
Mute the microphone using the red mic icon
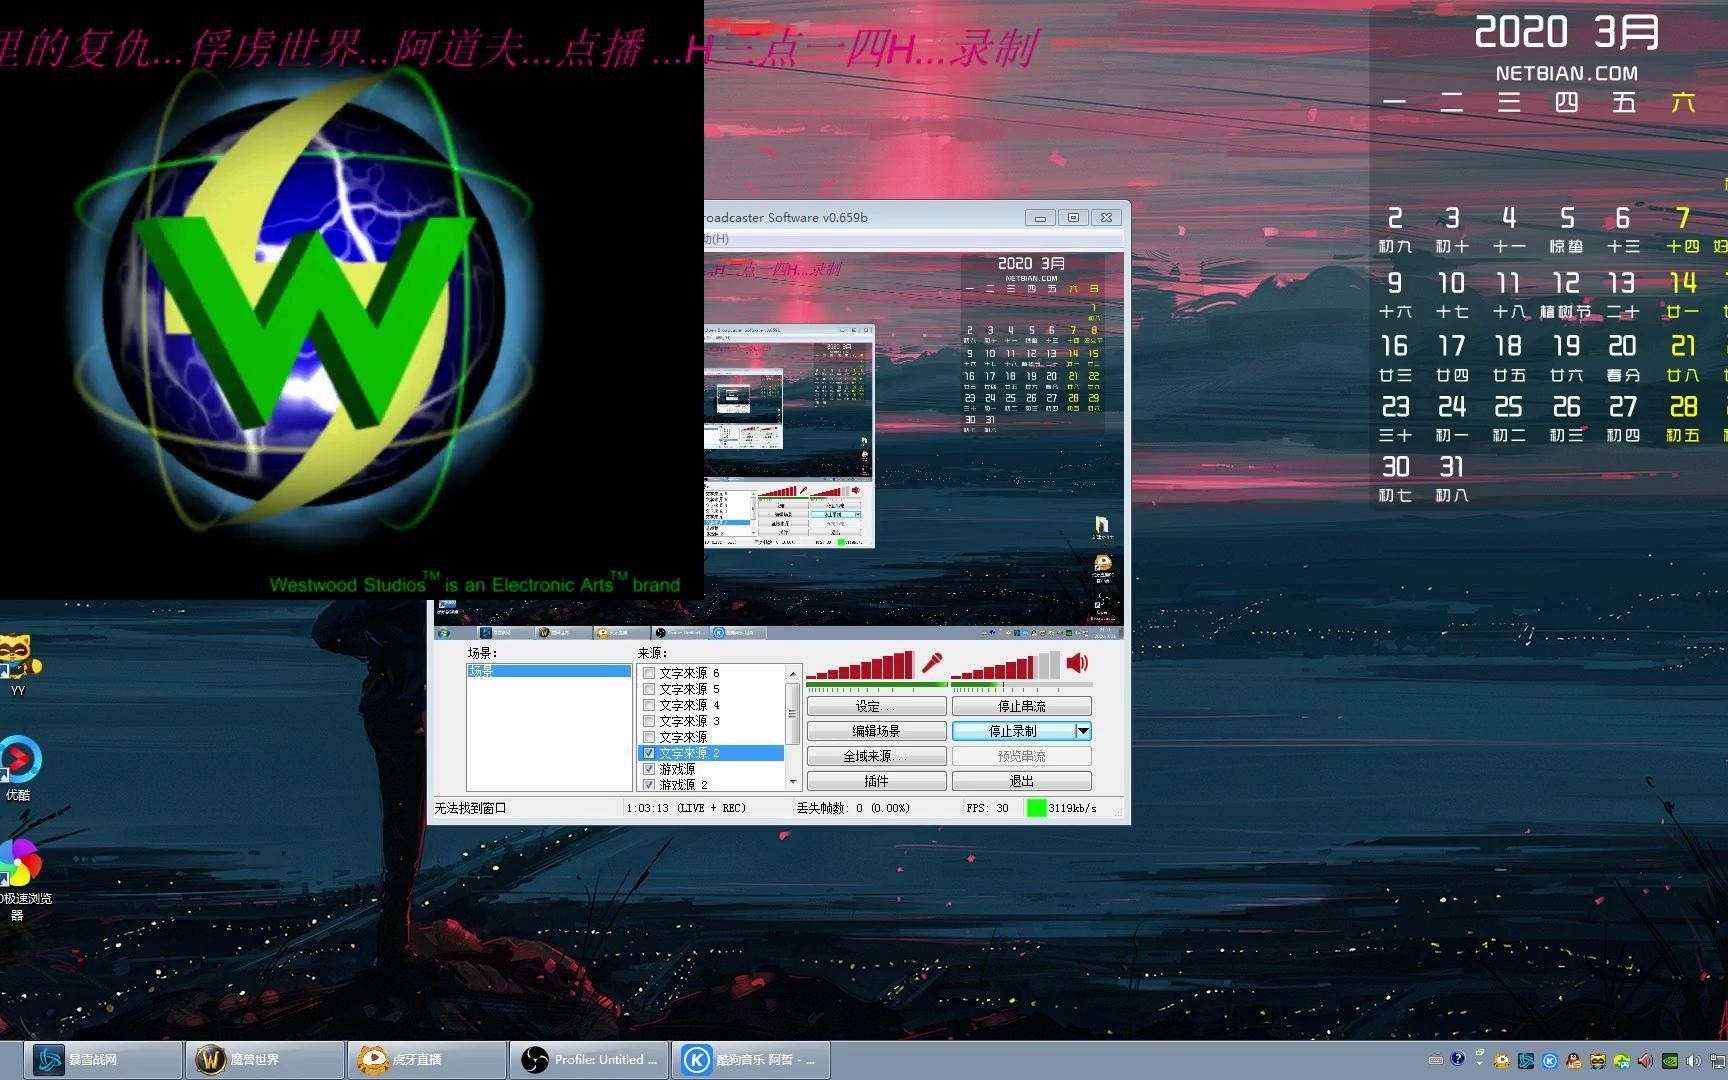tap(932, 662)
